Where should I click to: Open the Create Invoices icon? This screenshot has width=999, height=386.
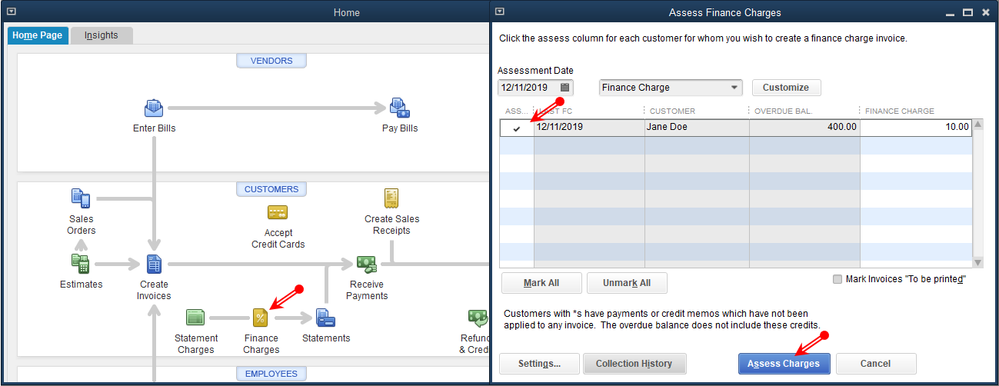[154, 264]
